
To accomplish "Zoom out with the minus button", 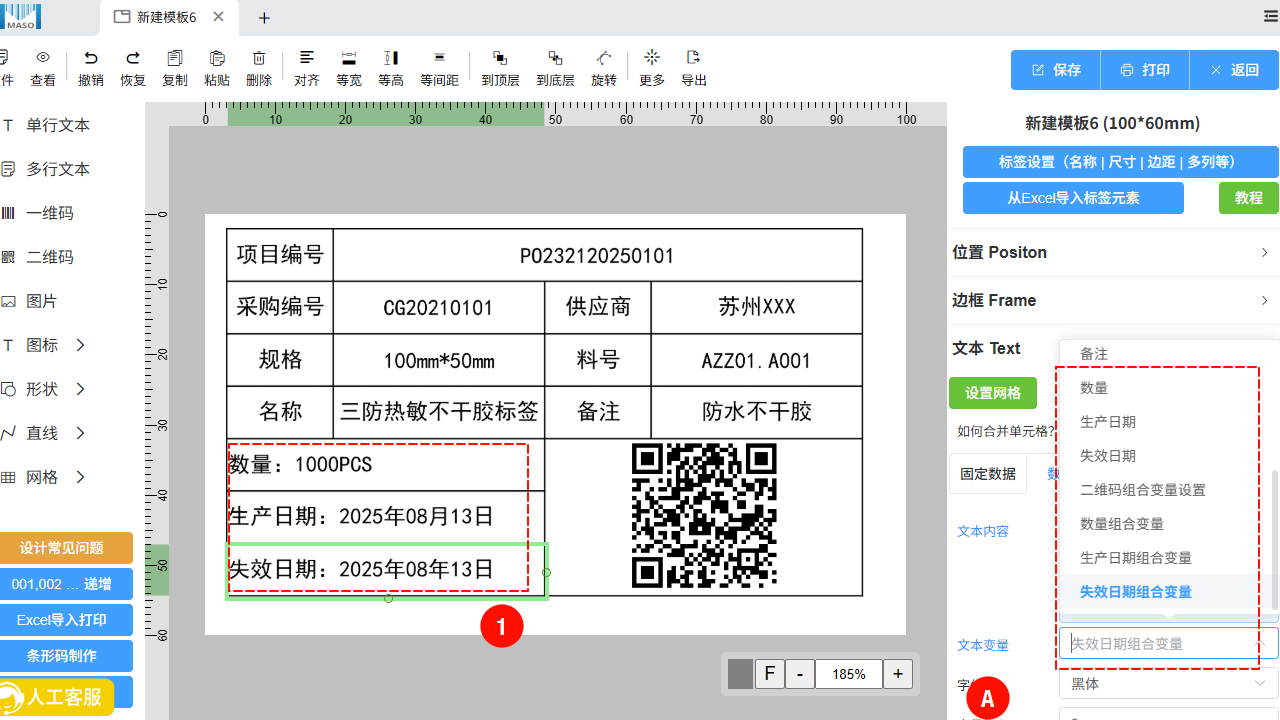I will [800, 674].
